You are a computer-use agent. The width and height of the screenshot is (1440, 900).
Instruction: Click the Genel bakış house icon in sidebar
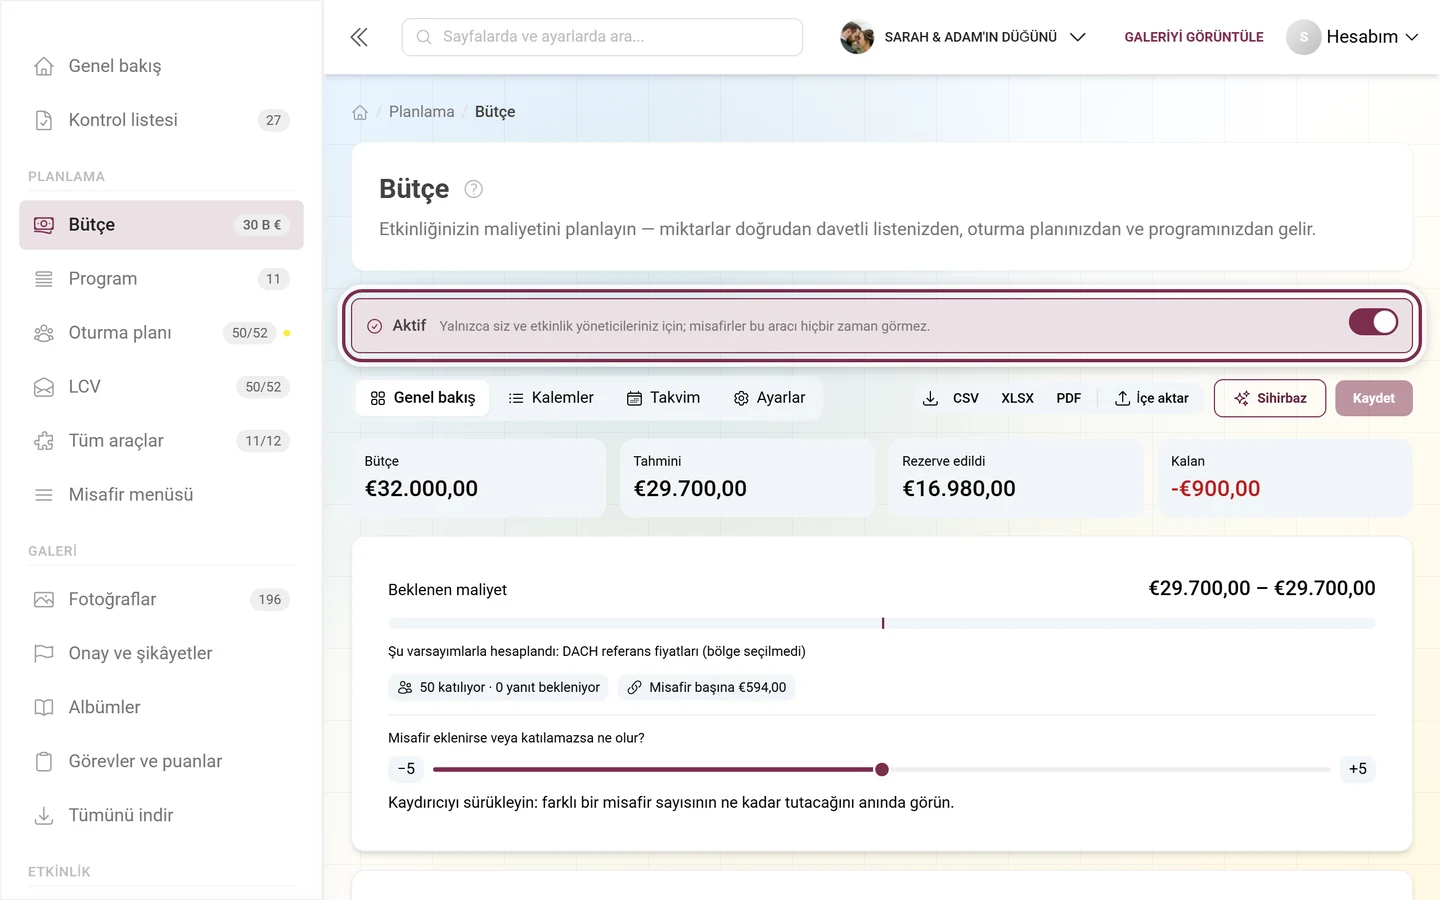point(44,66)
